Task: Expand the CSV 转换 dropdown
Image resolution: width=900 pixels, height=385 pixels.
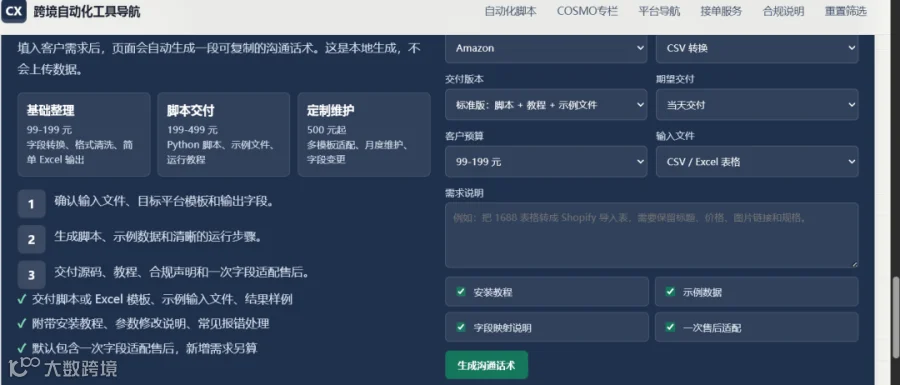Action: click(757, 48)
